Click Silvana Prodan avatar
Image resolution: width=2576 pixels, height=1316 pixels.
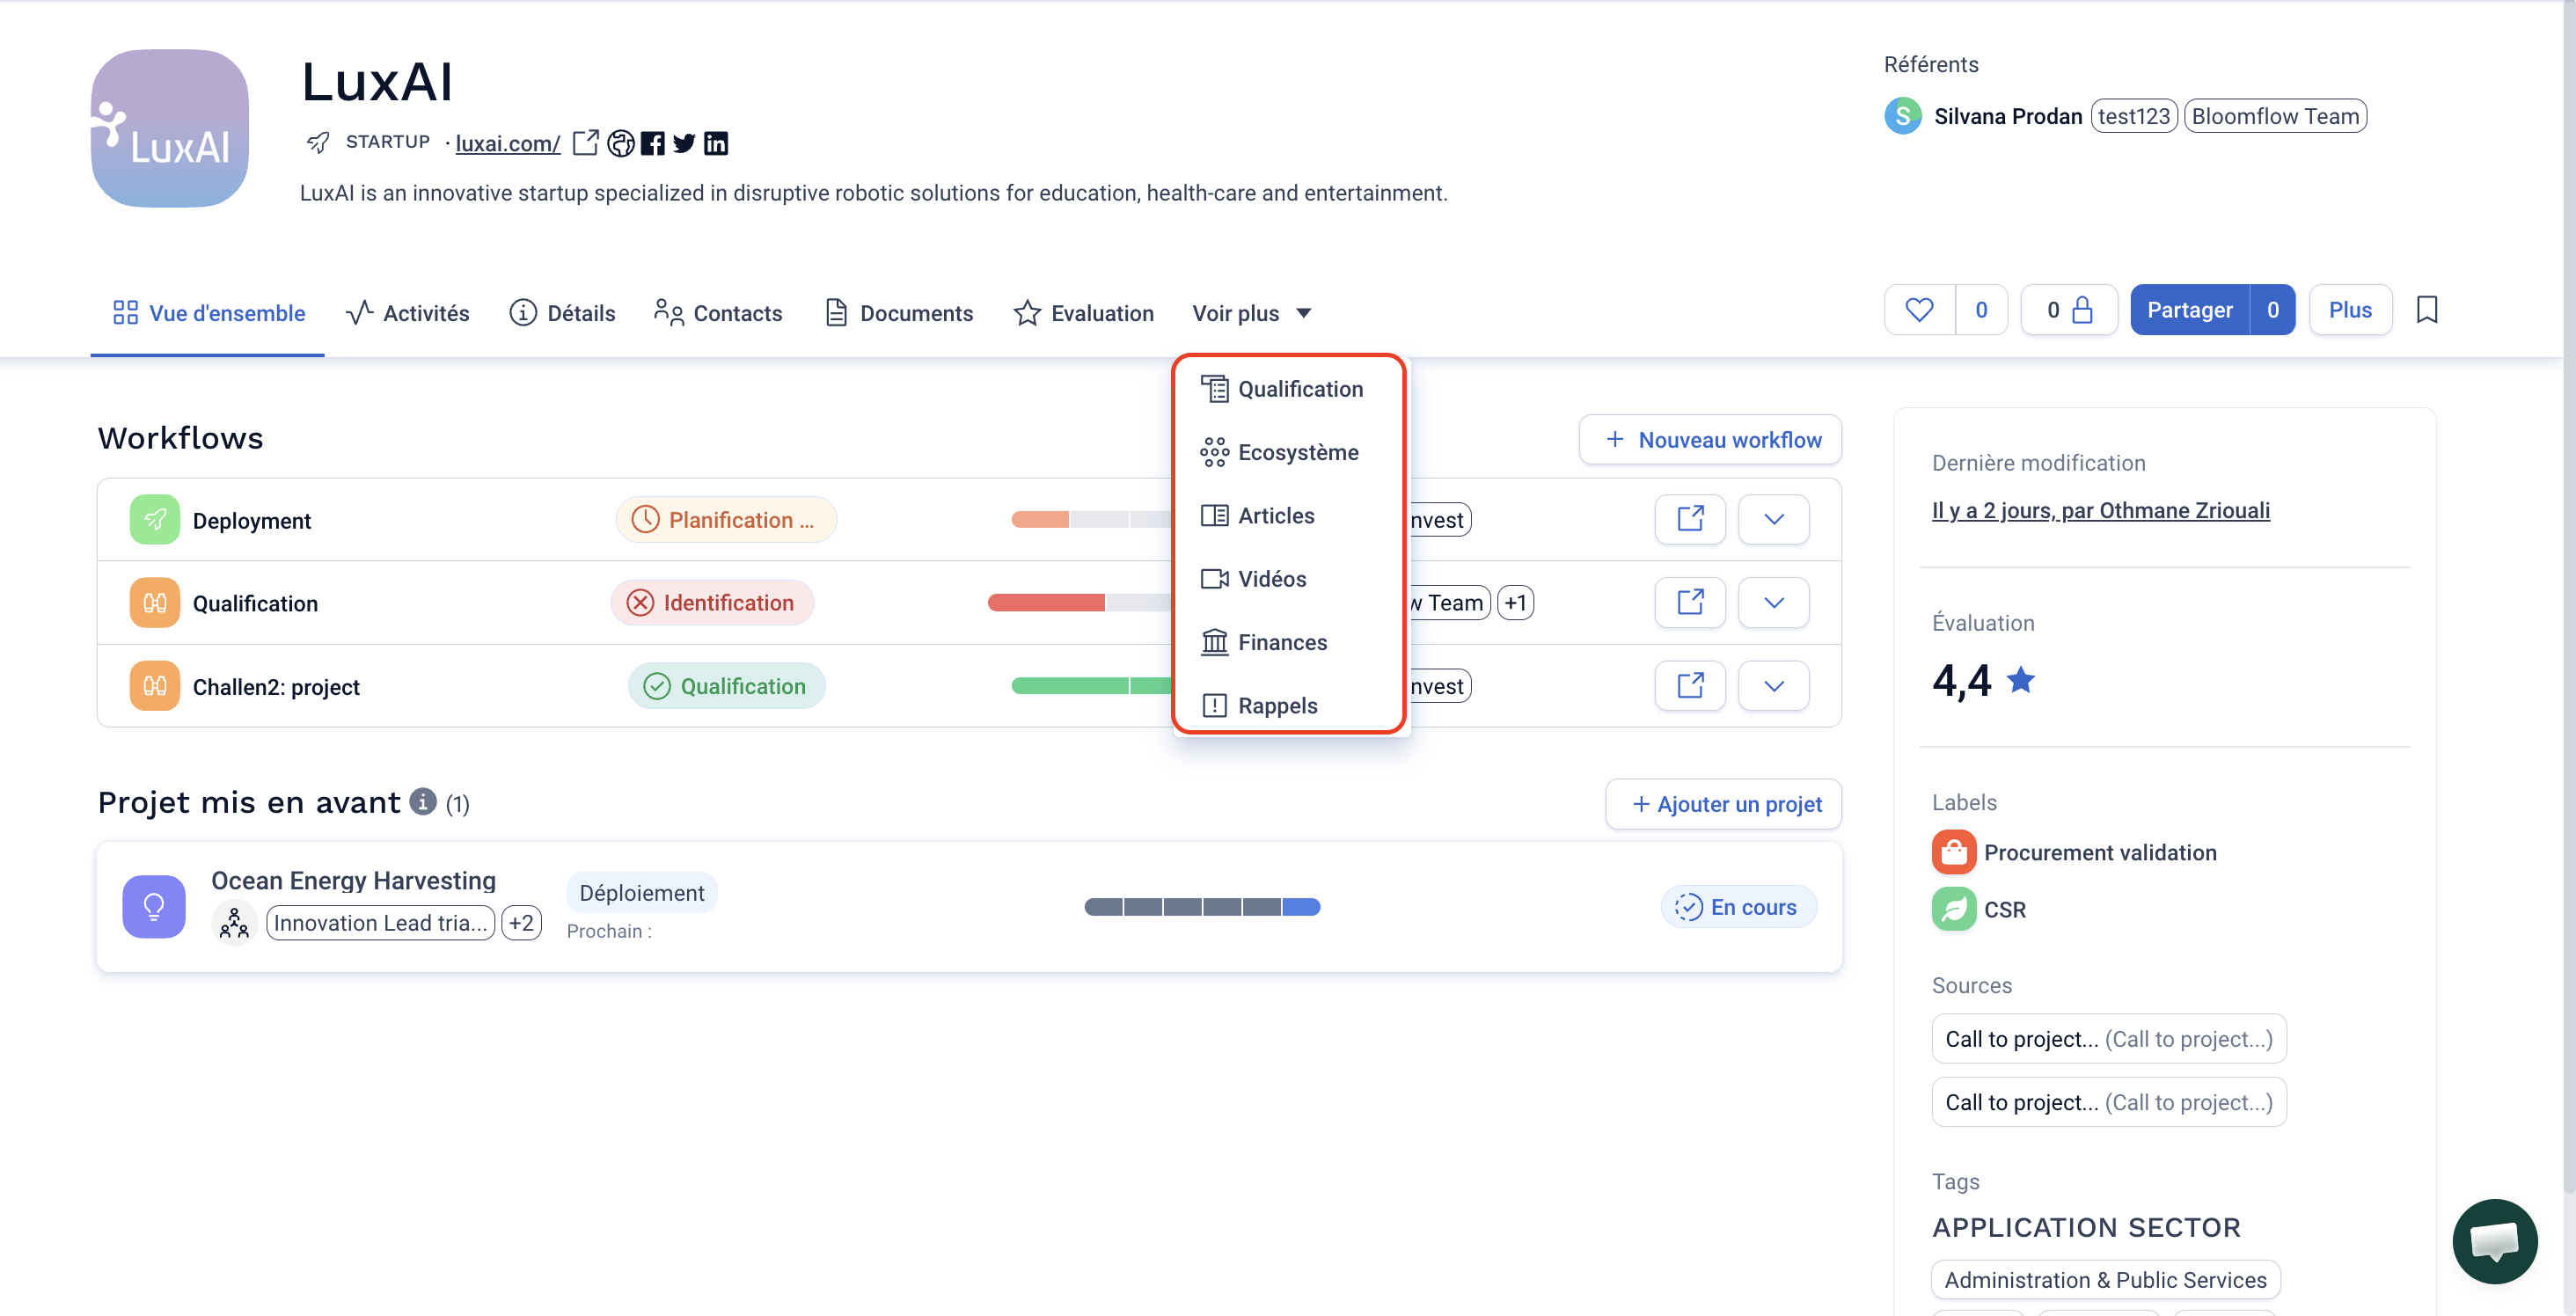pos(1903,116)
